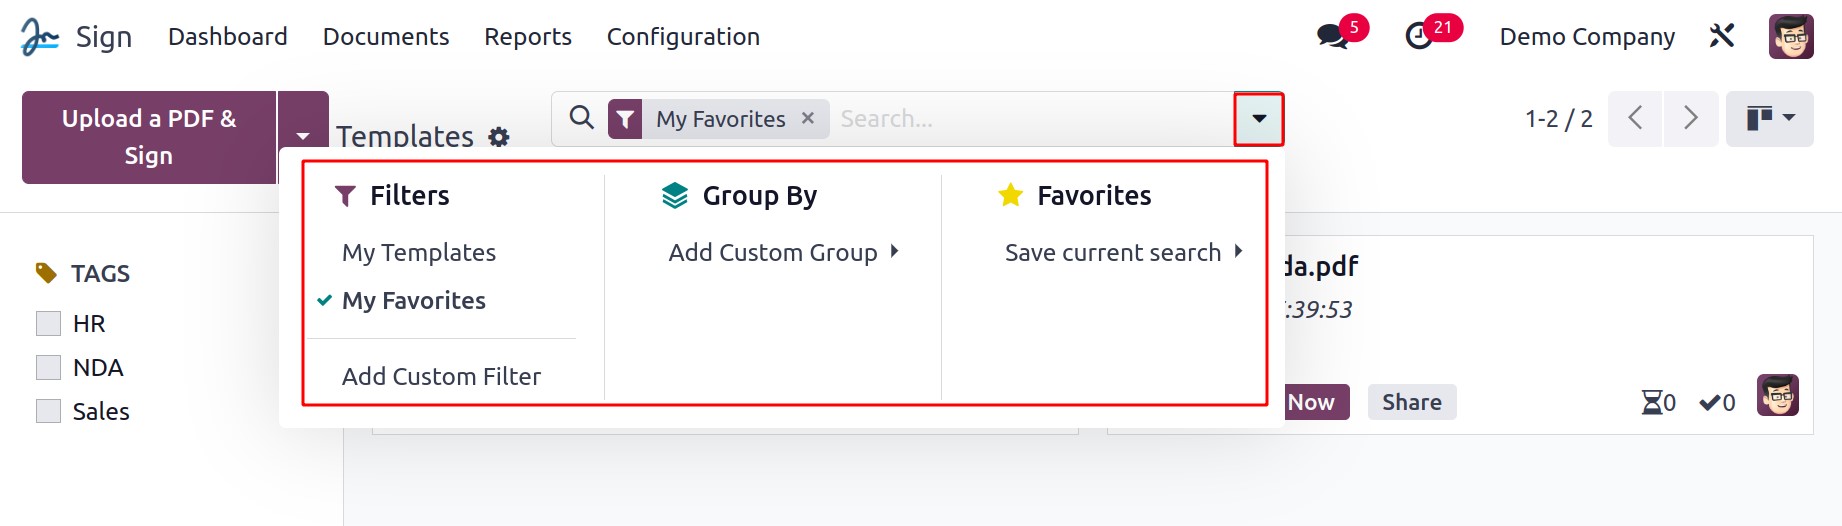Click the Templates settings gear icon
The image size is (1842, 526).
pyautogui.click(x=499, y=137)
